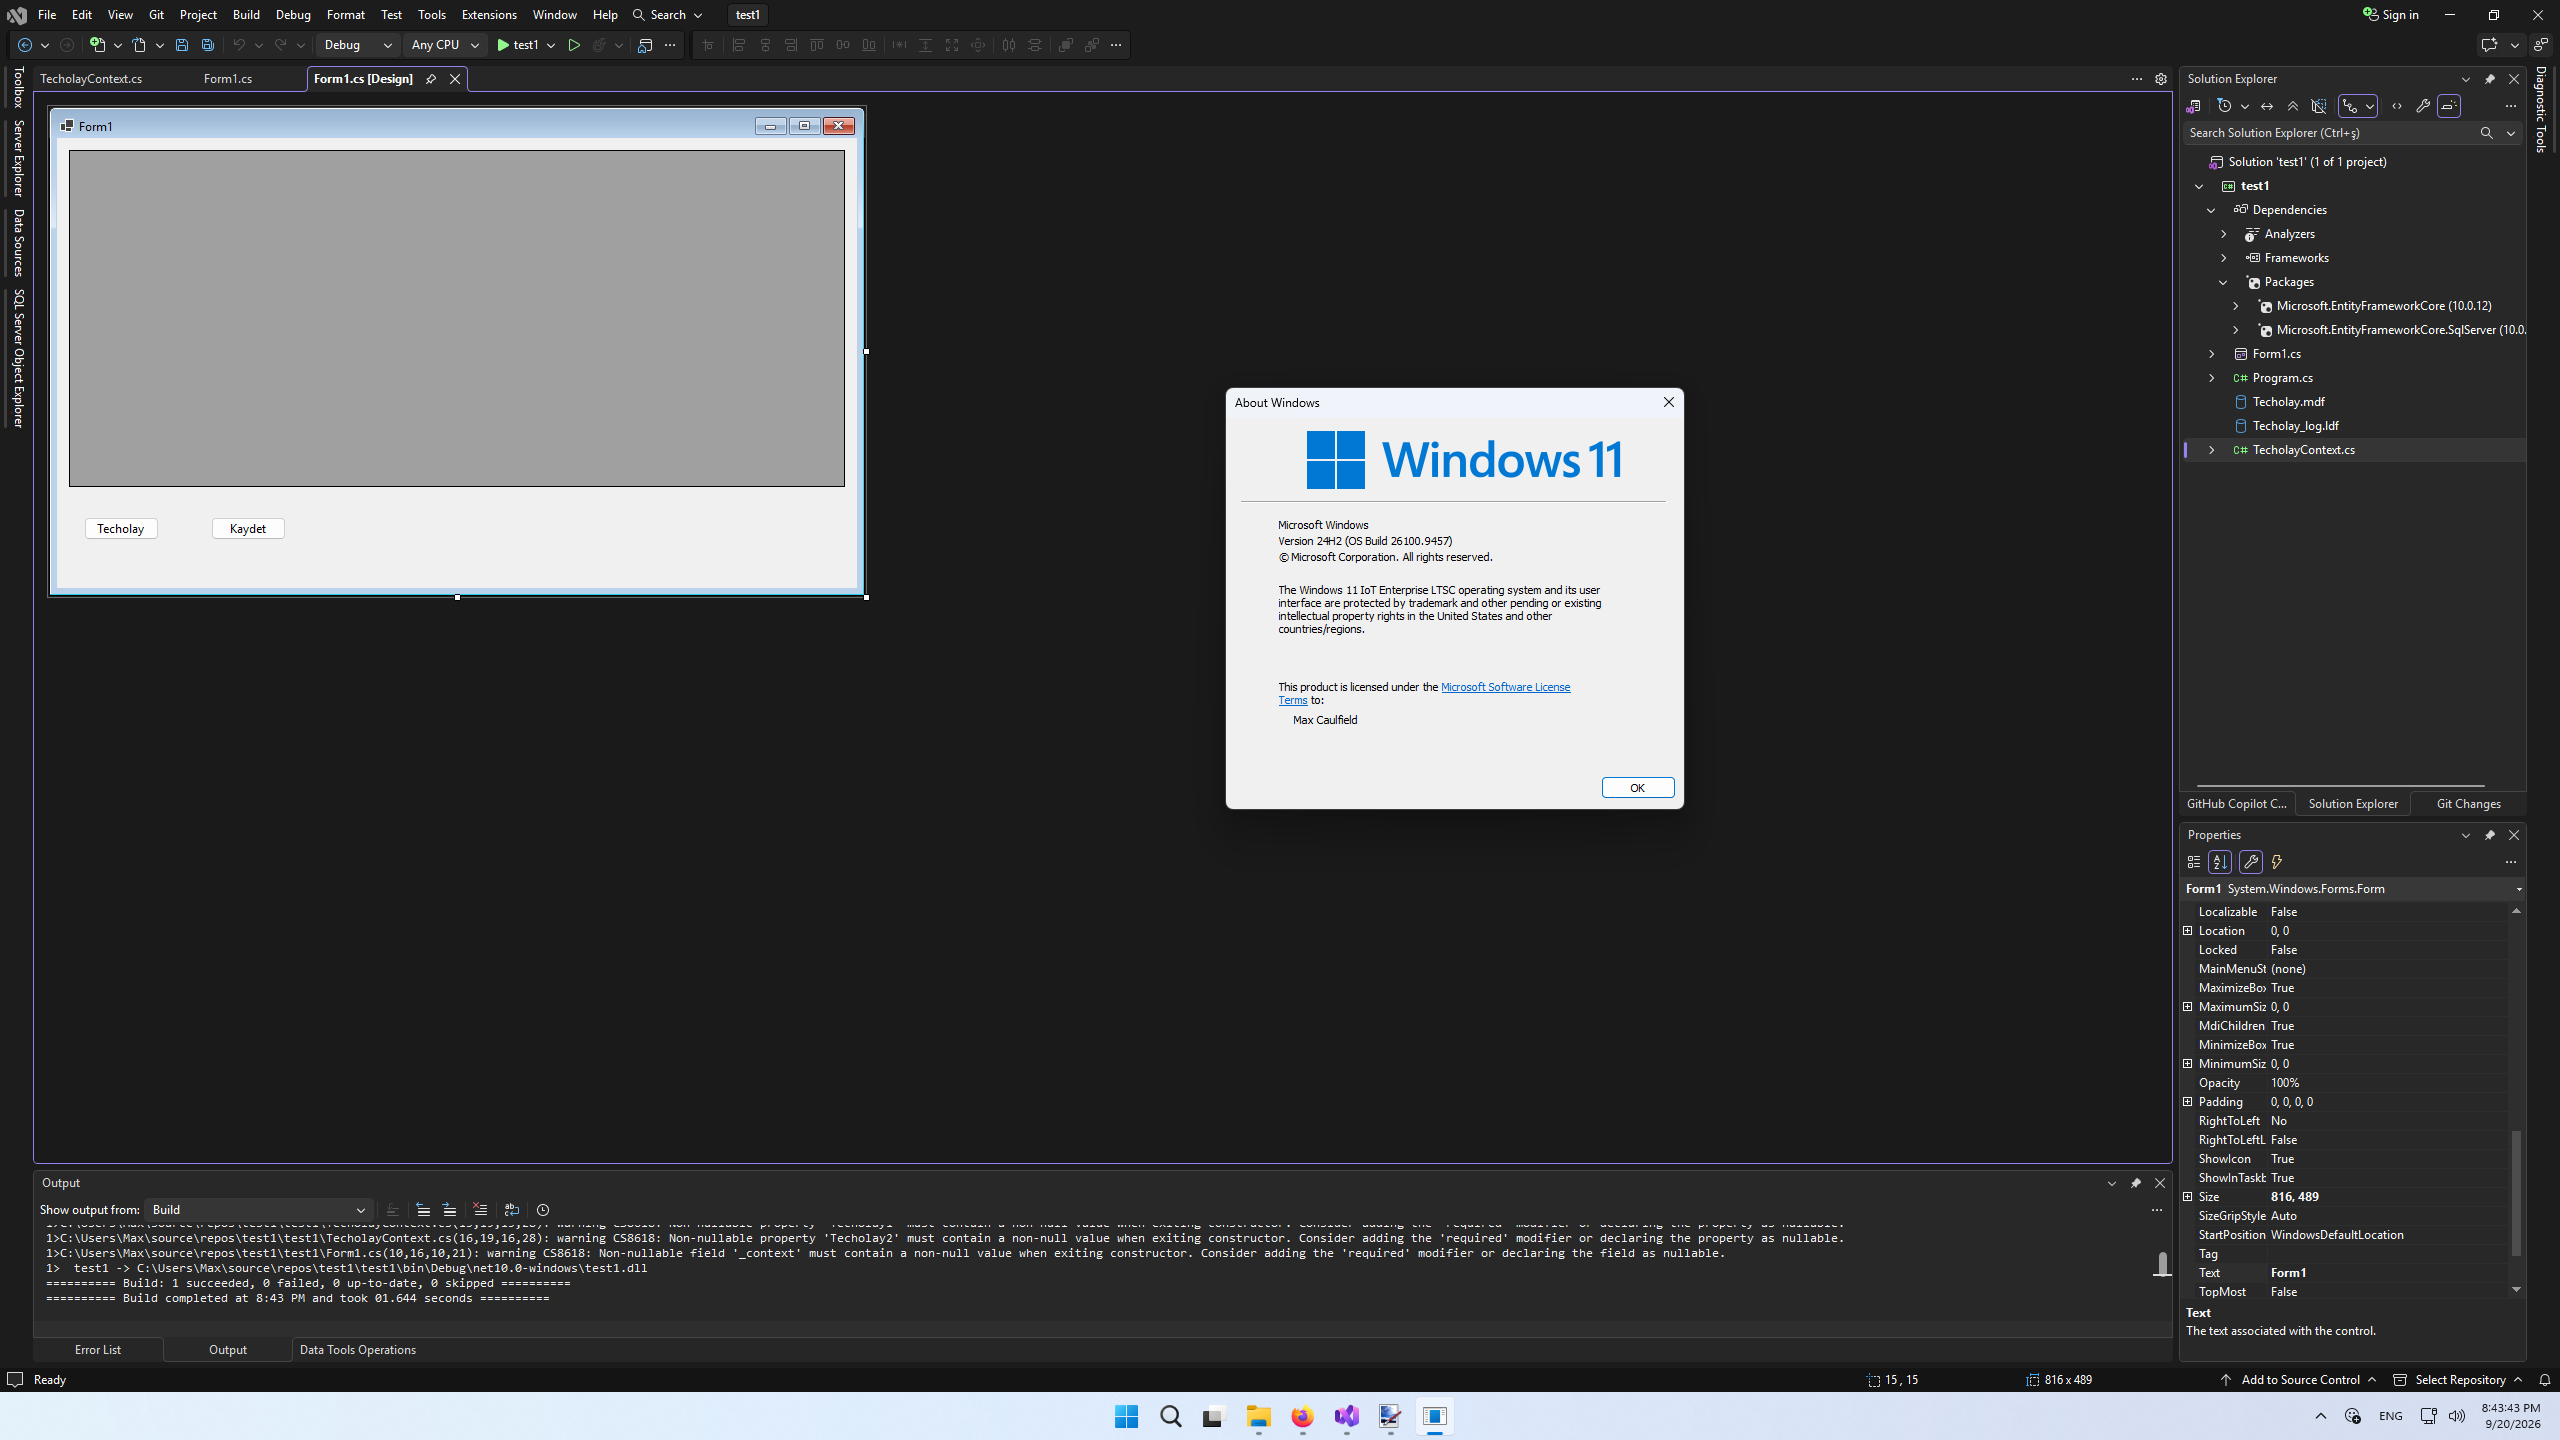This screenshot has height=1440, width=2560.
Task: Open Properties wrench in Solution Explorer toolbar
Action: pos(2423,106)
